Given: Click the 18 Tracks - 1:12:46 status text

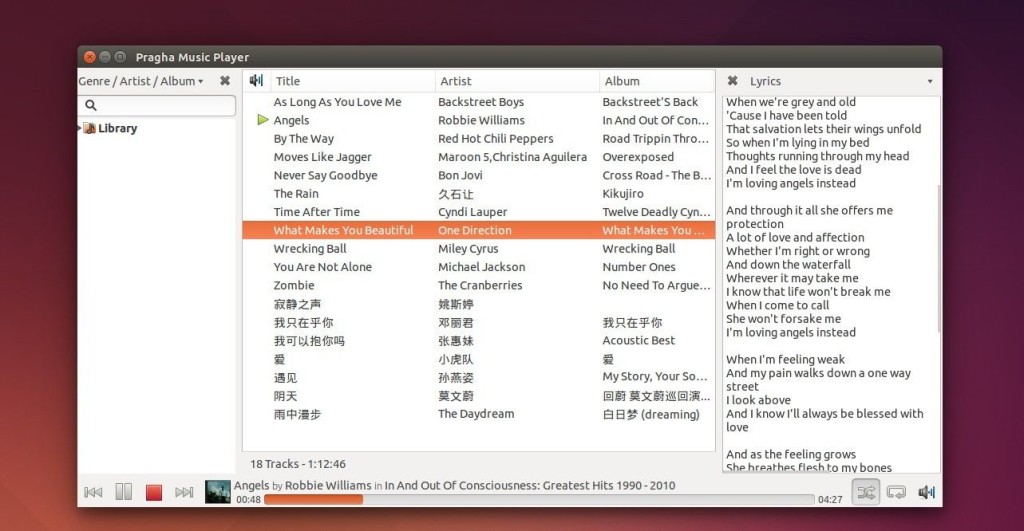Looking at the screenshot, I should click(x=298, y=464).
